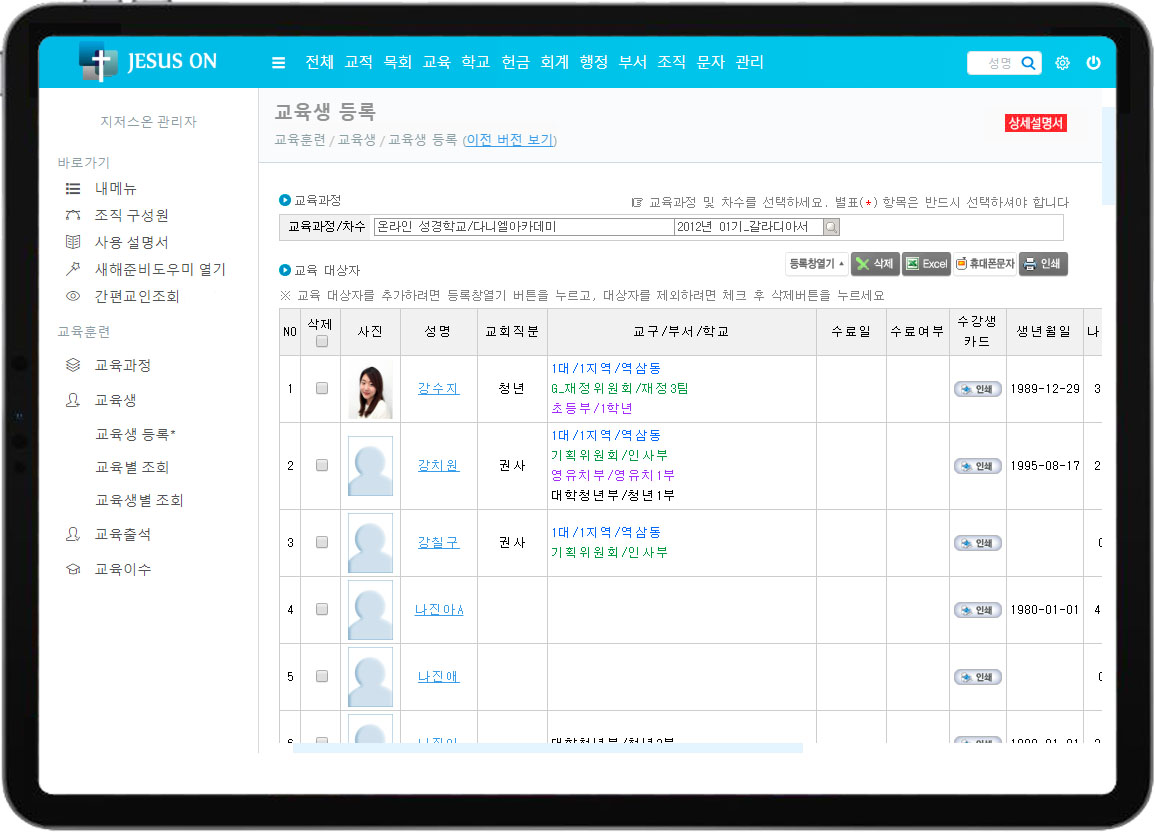This screenshot has width=1155, height=832.
Task: Click 강수지's profile photo thumbnail
Action: (x=370, y=389)
